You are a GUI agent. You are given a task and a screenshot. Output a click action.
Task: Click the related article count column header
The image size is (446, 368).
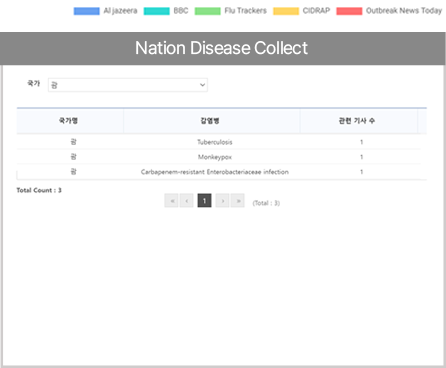pyautogui.click(x=359, y=121)
